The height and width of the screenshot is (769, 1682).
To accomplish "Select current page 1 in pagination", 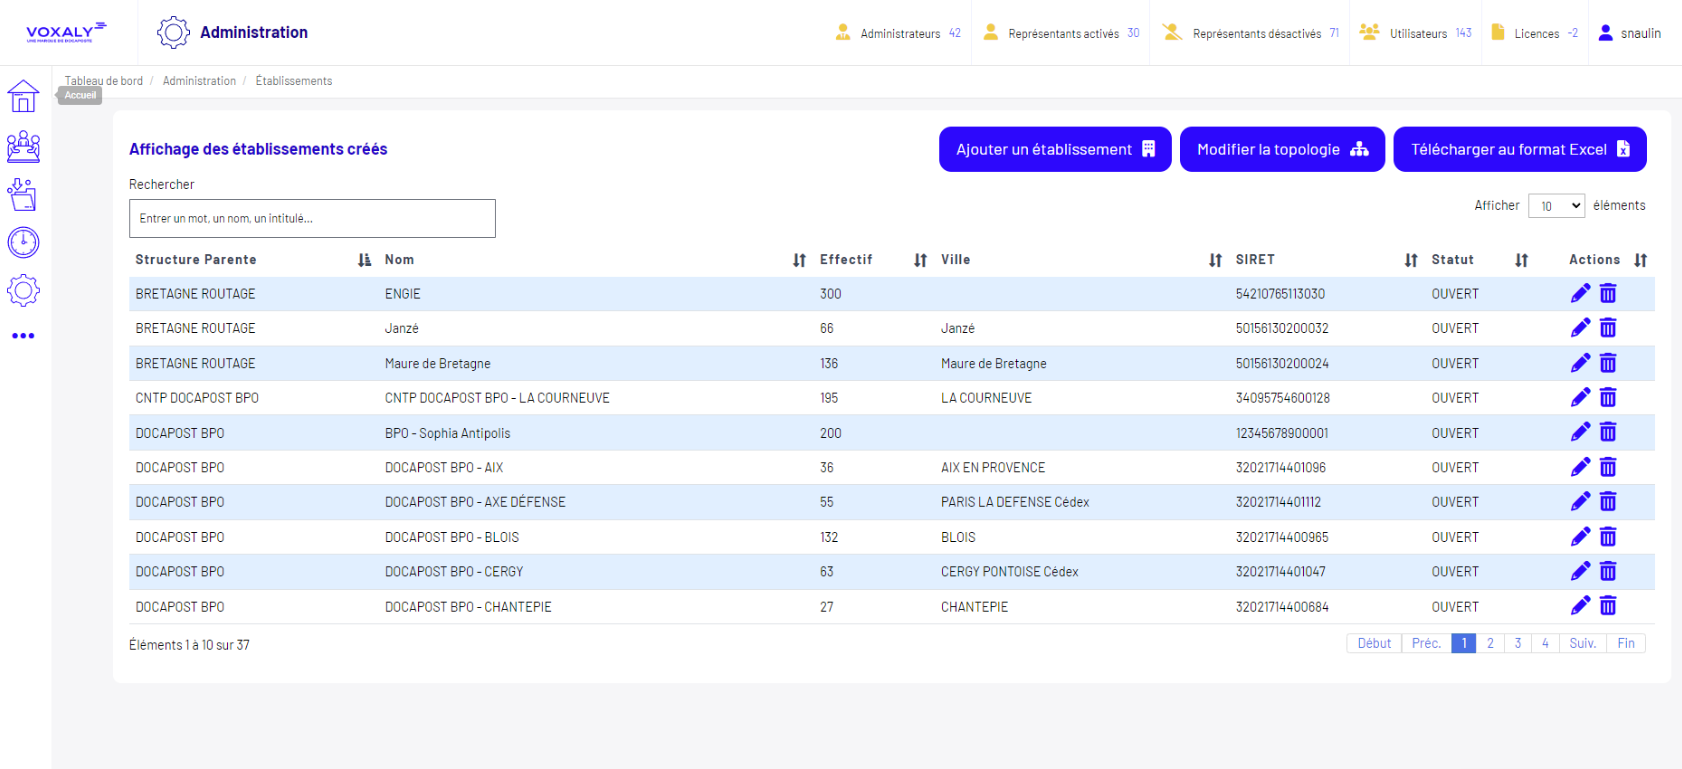I will click(x=1464, y=643).
